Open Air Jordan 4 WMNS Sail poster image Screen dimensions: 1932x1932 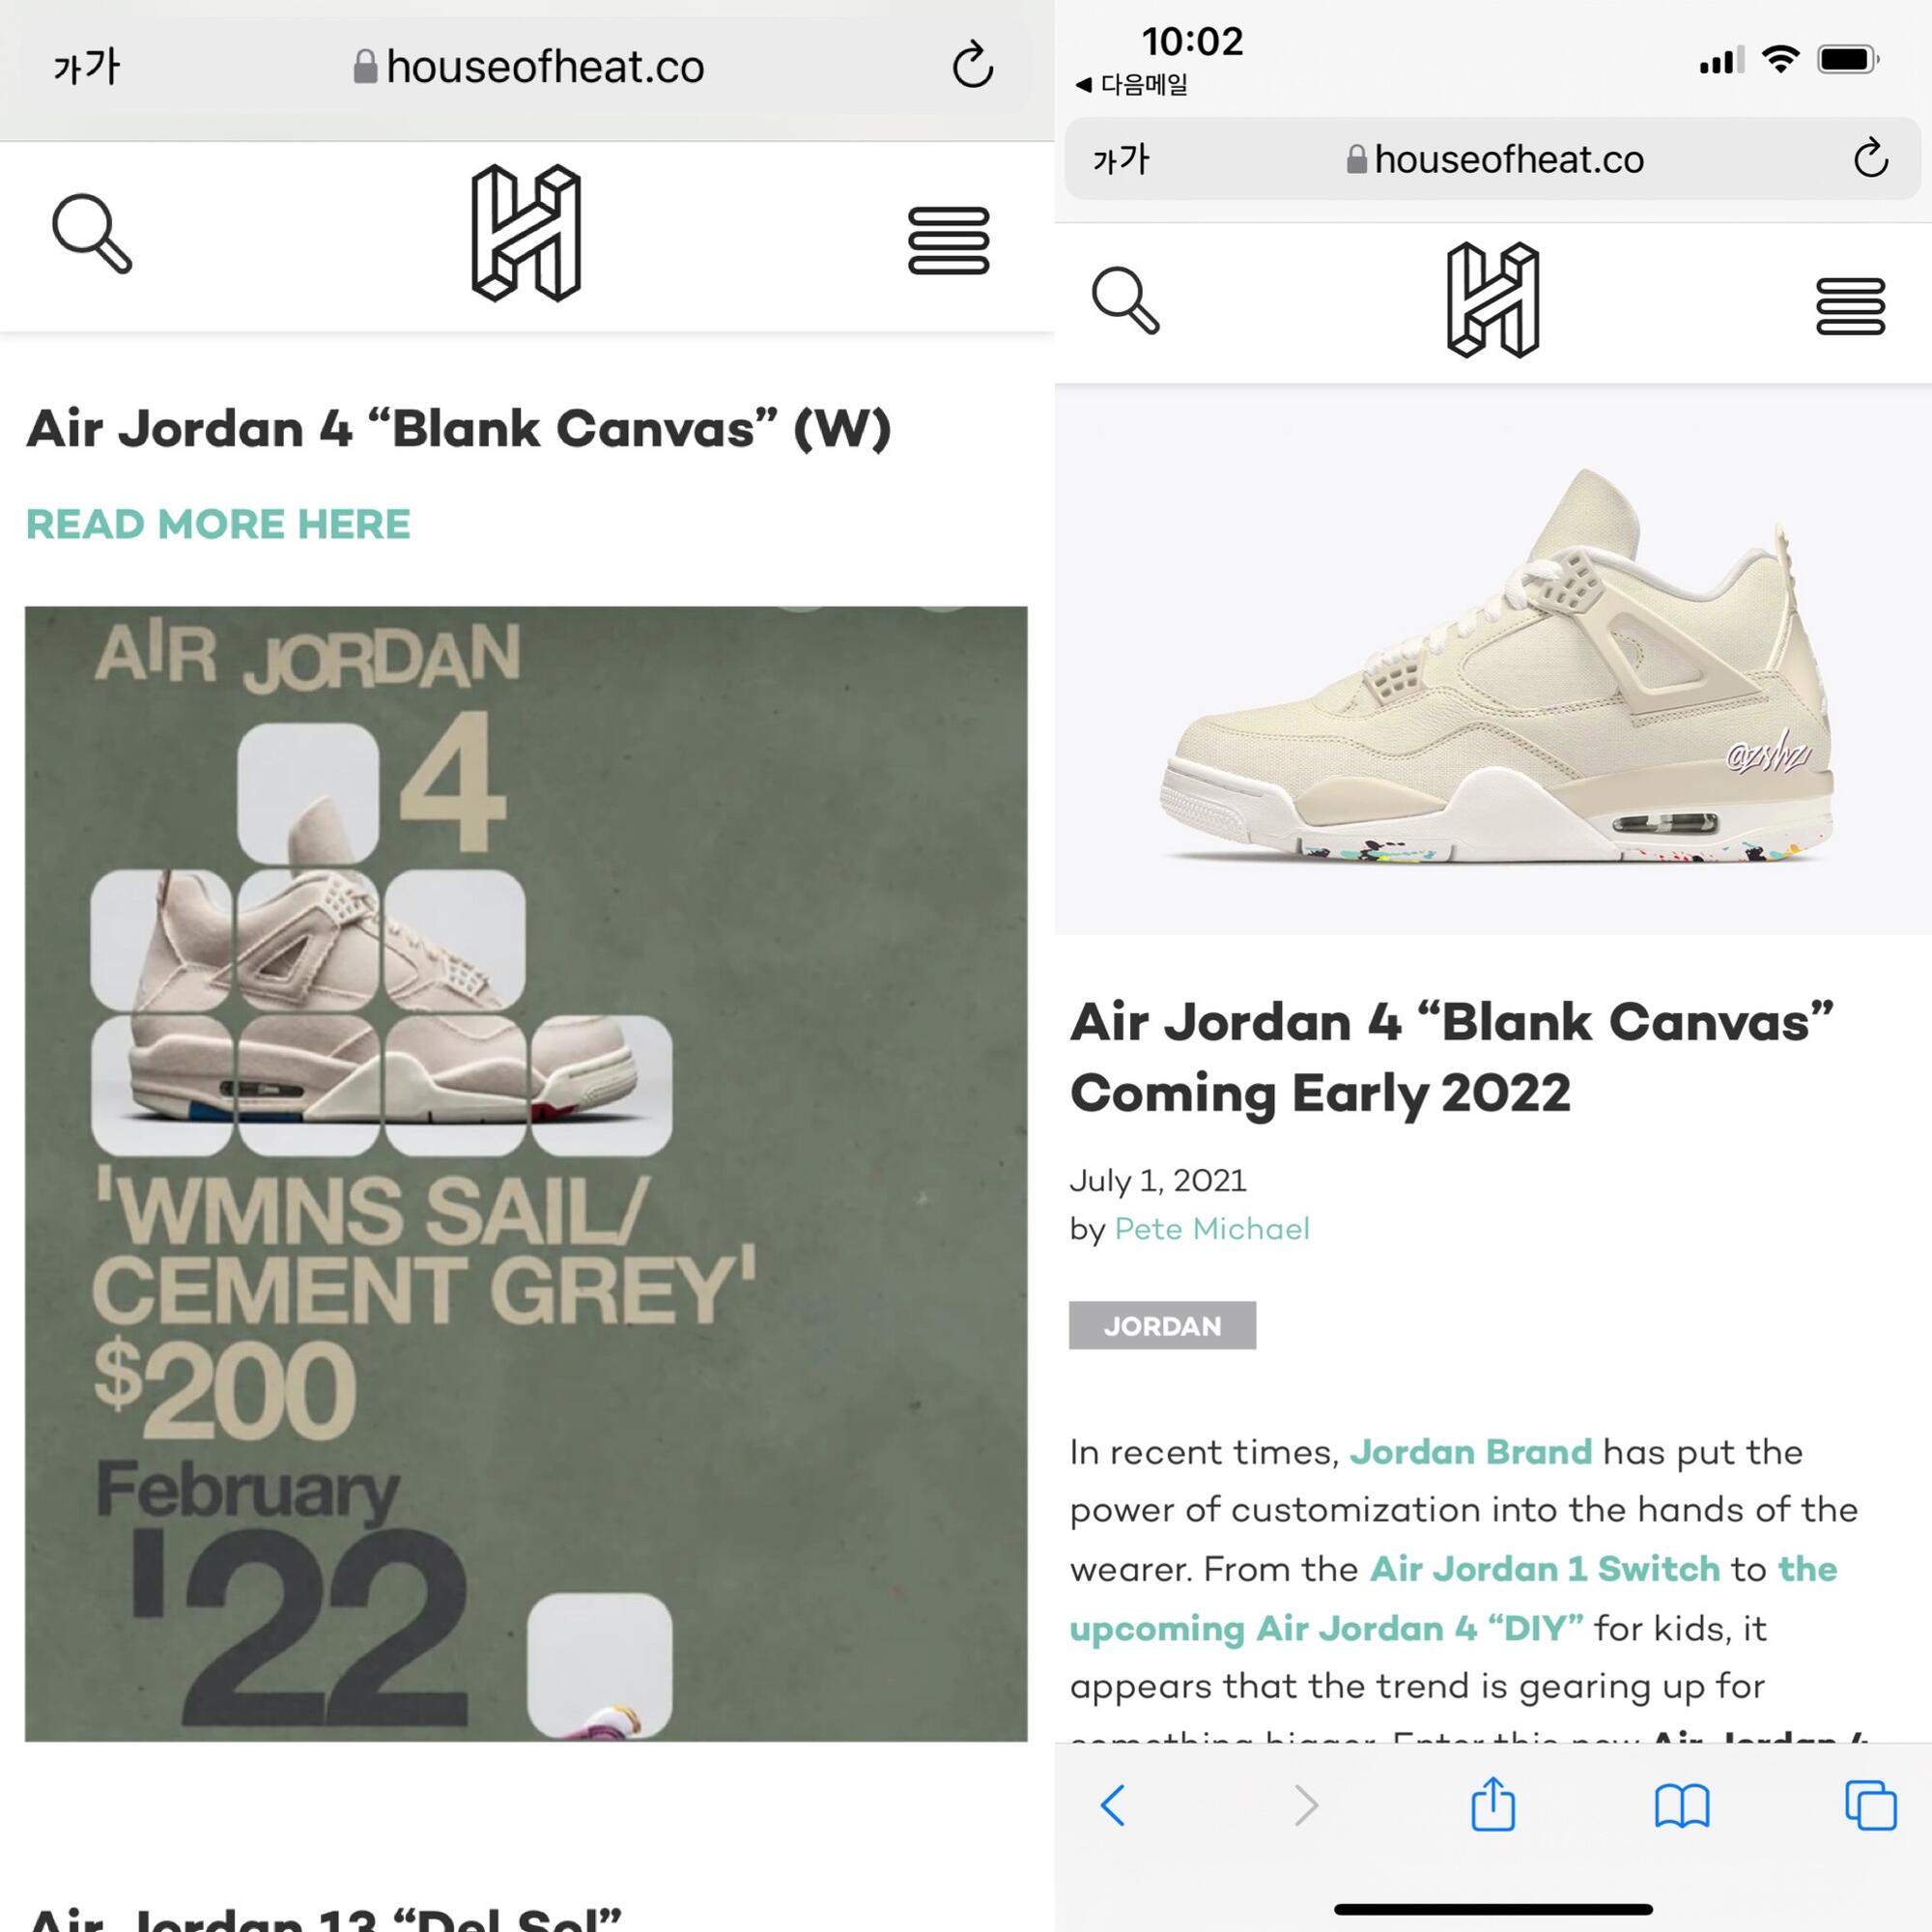click(x=526, y=1173)
